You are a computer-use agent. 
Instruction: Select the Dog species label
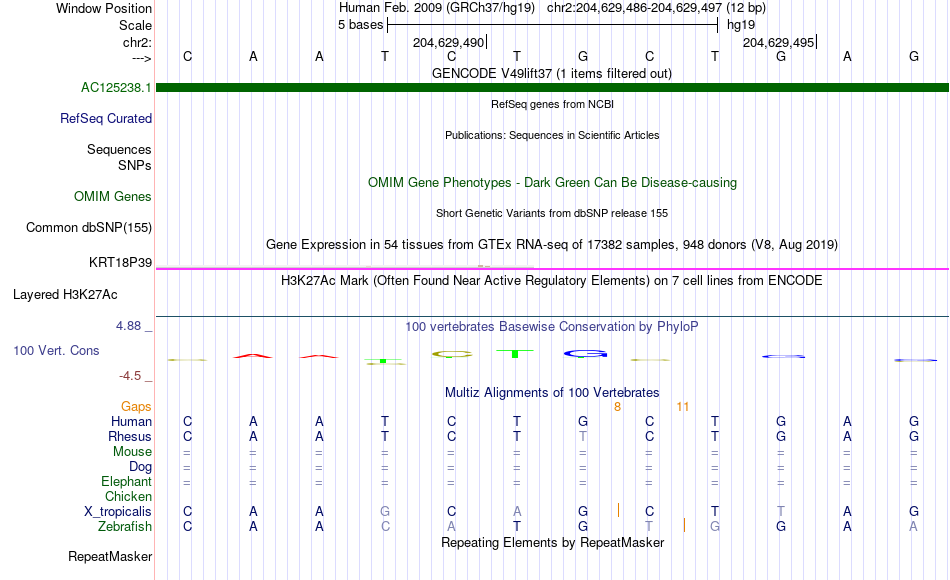click(140, 467)
